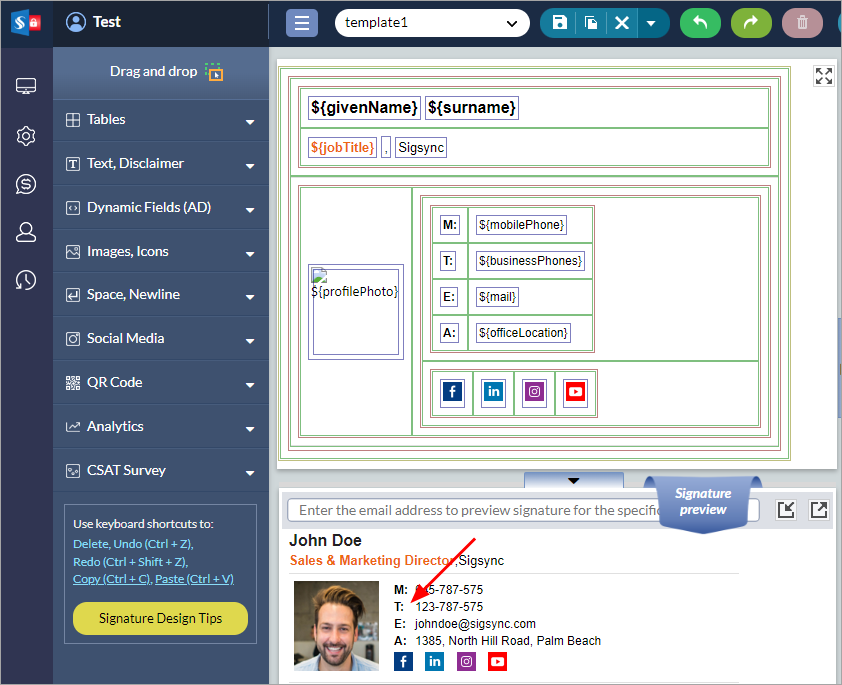Expand editor to fullscreen icon
Screen dimensions: 842x685
click(x=823, y=77)
